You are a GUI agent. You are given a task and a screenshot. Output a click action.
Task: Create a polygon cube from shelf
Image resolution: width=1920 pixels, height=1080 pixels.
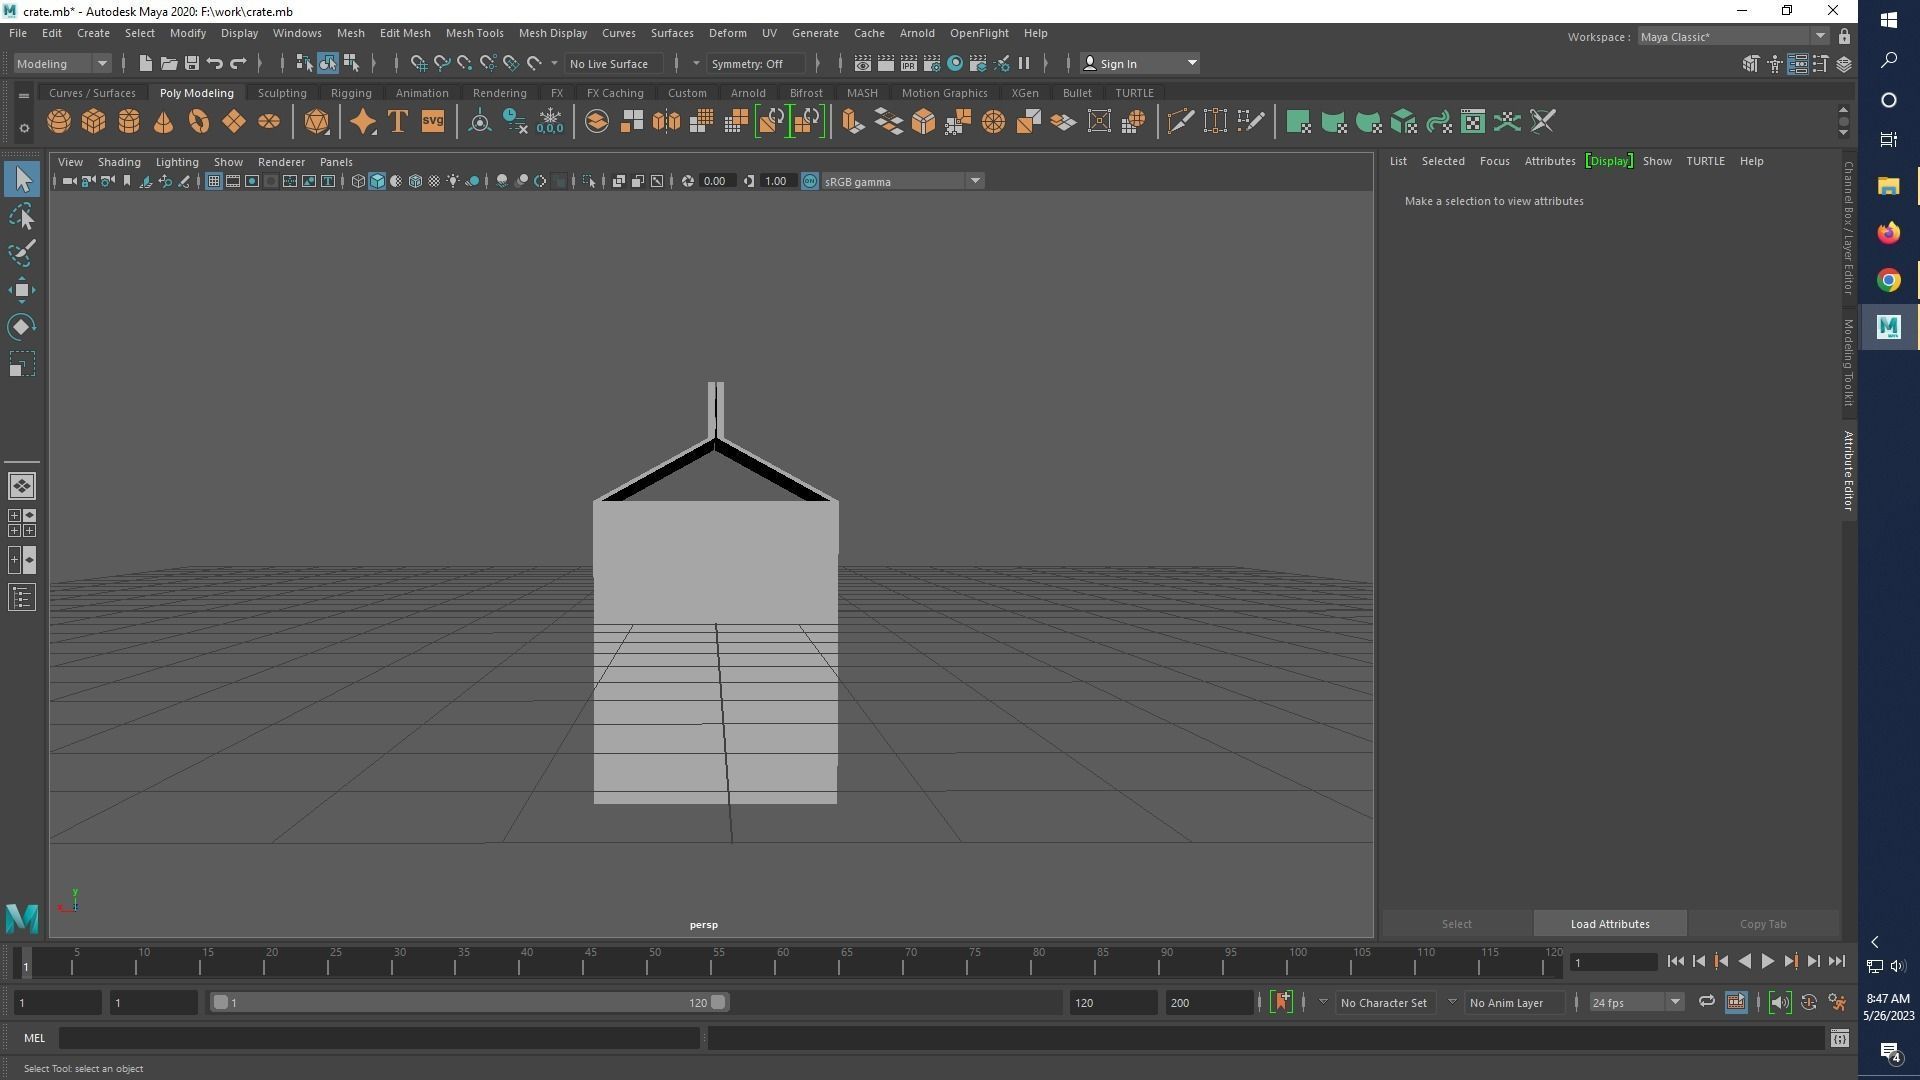pos(94,122)
